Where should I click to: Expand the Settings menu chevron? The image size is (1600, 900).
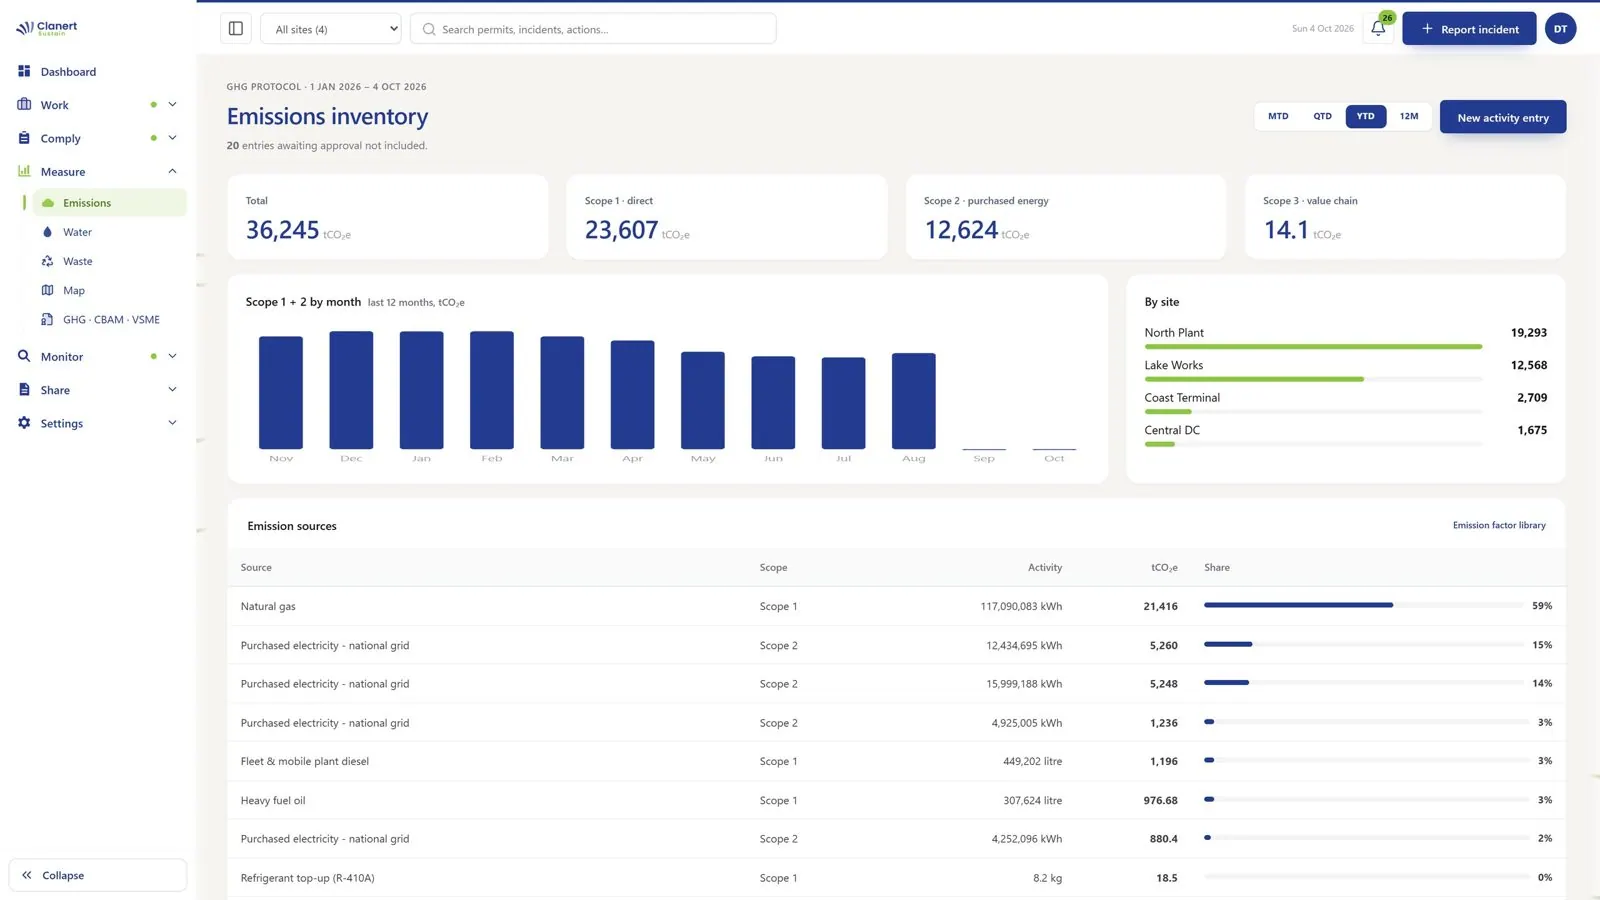coord(172,423)
